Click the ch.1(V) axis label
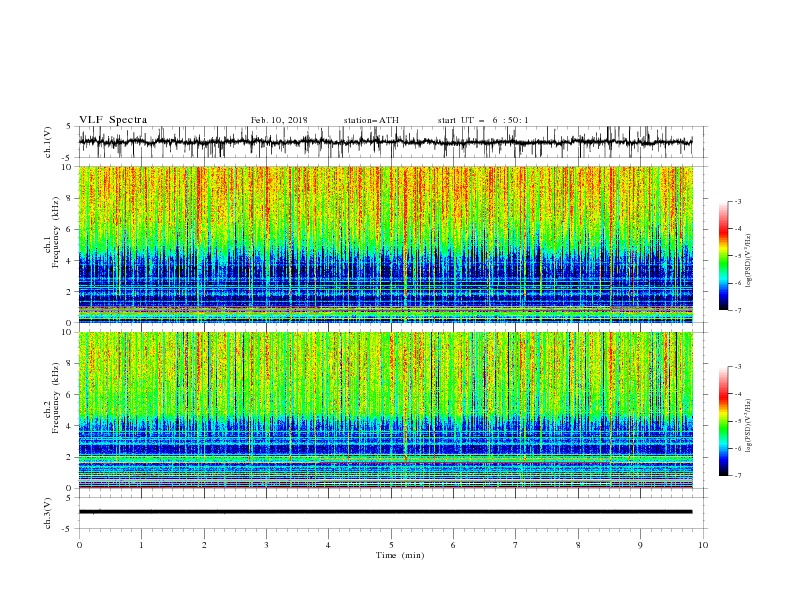This screenshot has height=612, width=792. (x=48, y=142)
